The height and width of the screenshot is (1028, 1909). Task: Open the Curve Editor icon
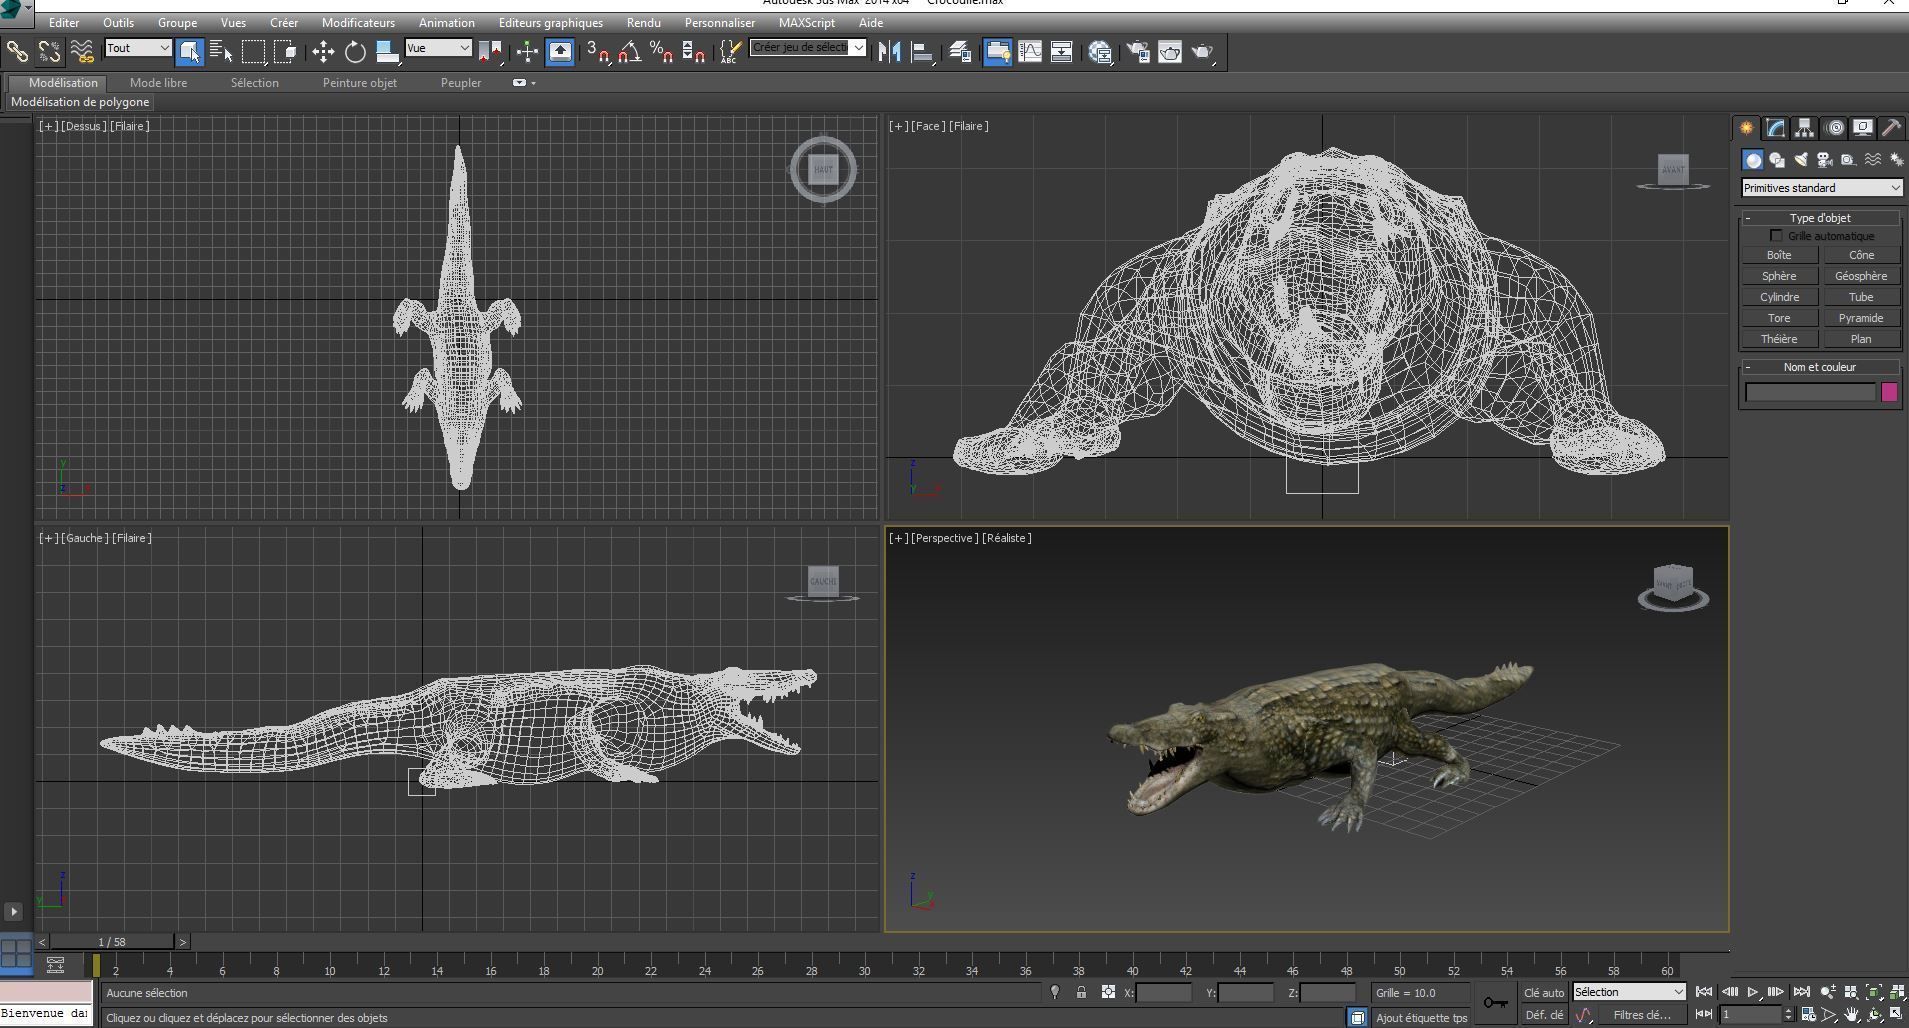click(1029, 51)
